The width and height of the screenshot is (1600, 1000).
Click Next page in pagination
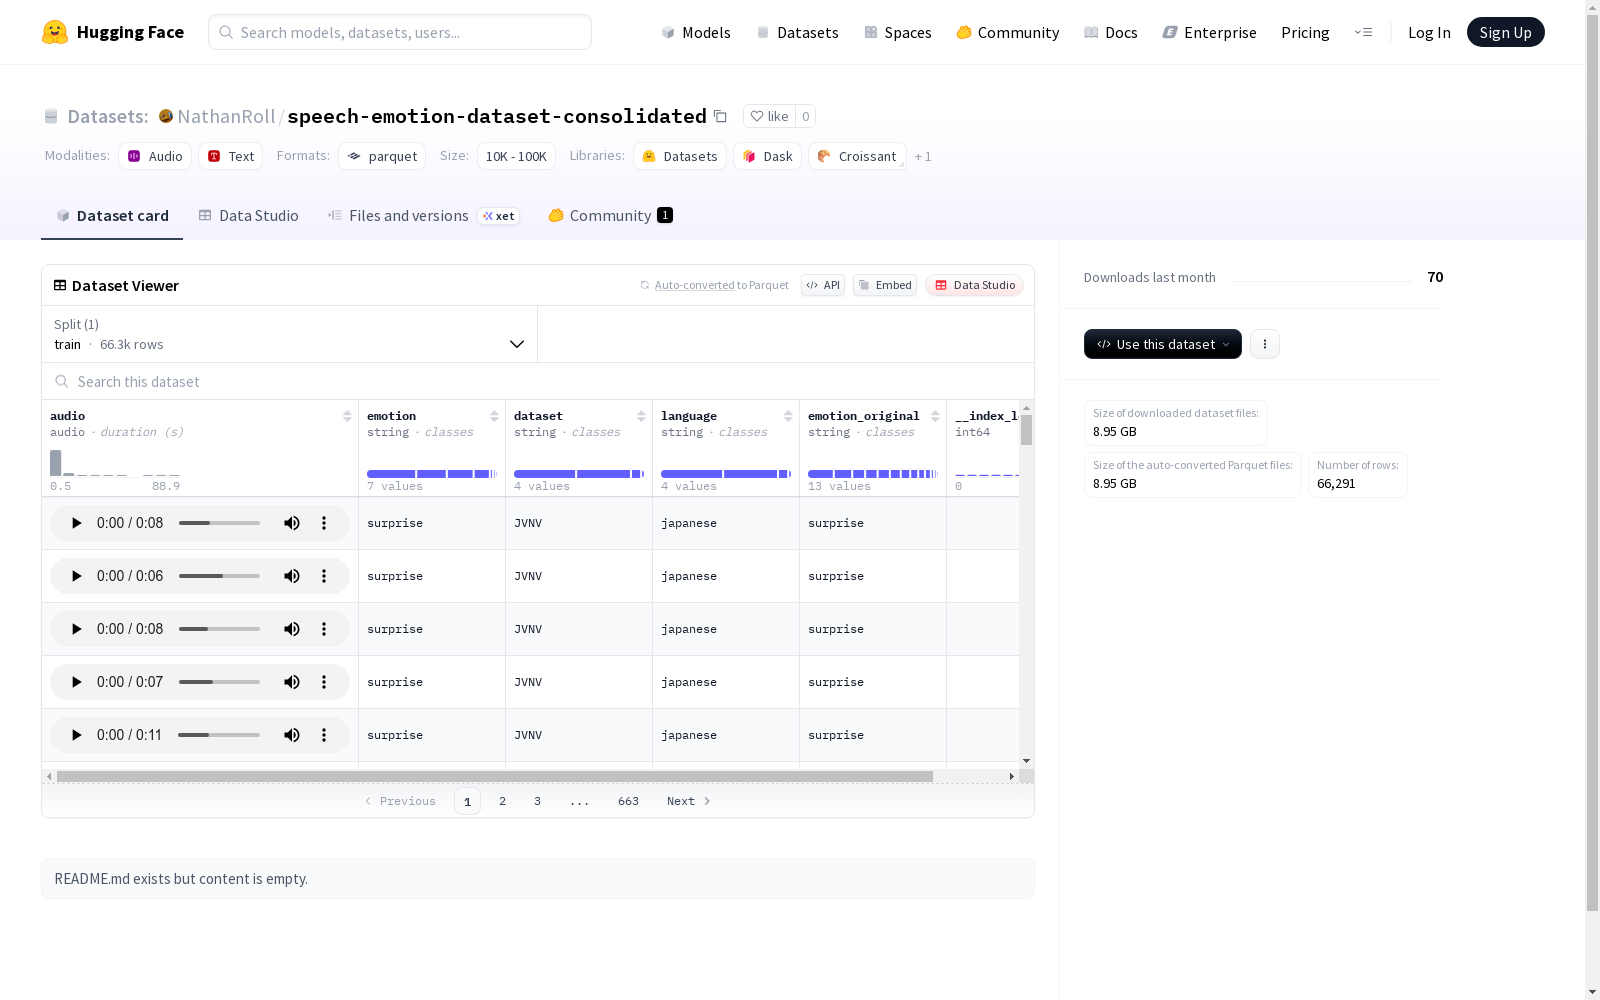pos(689,801)
